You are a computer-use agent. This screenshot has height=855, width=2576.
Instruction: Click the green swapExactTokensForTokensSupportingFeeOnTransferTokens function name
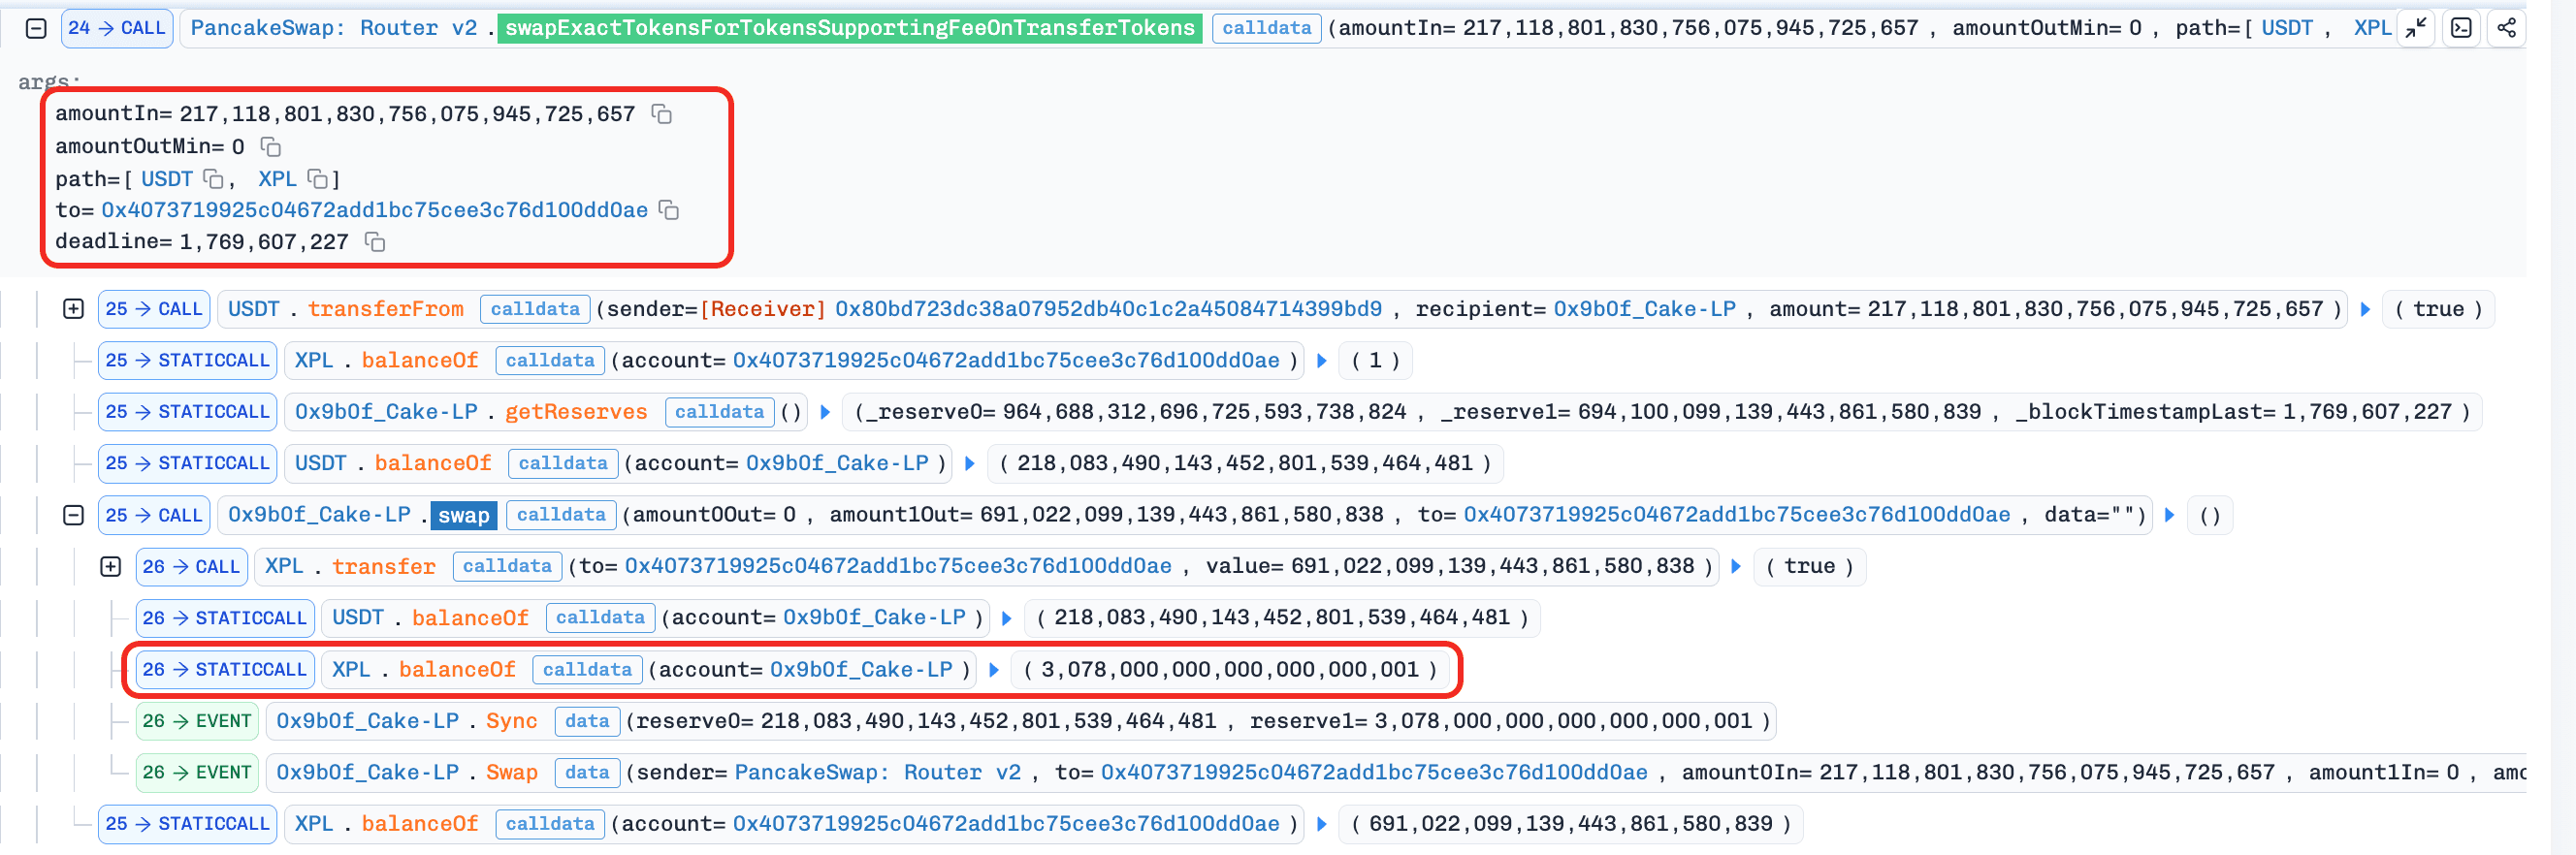point(849,28)
